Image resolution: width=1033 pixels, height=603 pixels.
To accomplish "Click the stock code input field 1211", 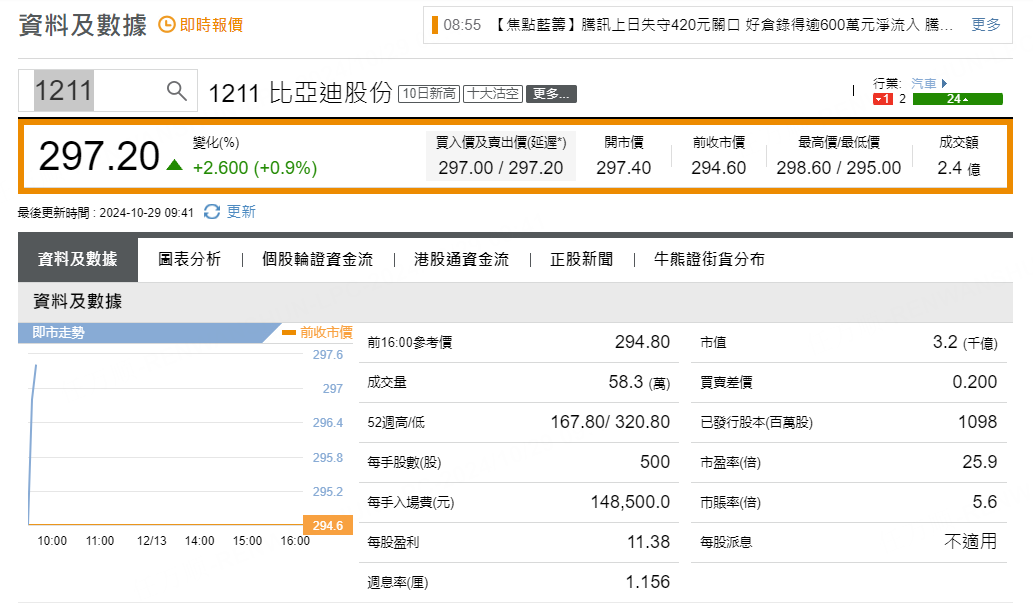I will tap(107, 90).
